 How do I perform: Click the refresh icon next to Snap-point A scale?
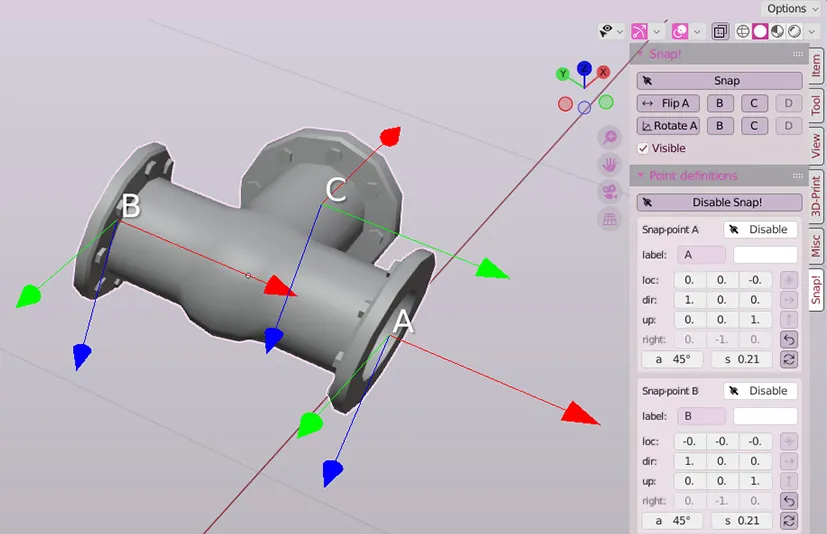click(789, 360)
